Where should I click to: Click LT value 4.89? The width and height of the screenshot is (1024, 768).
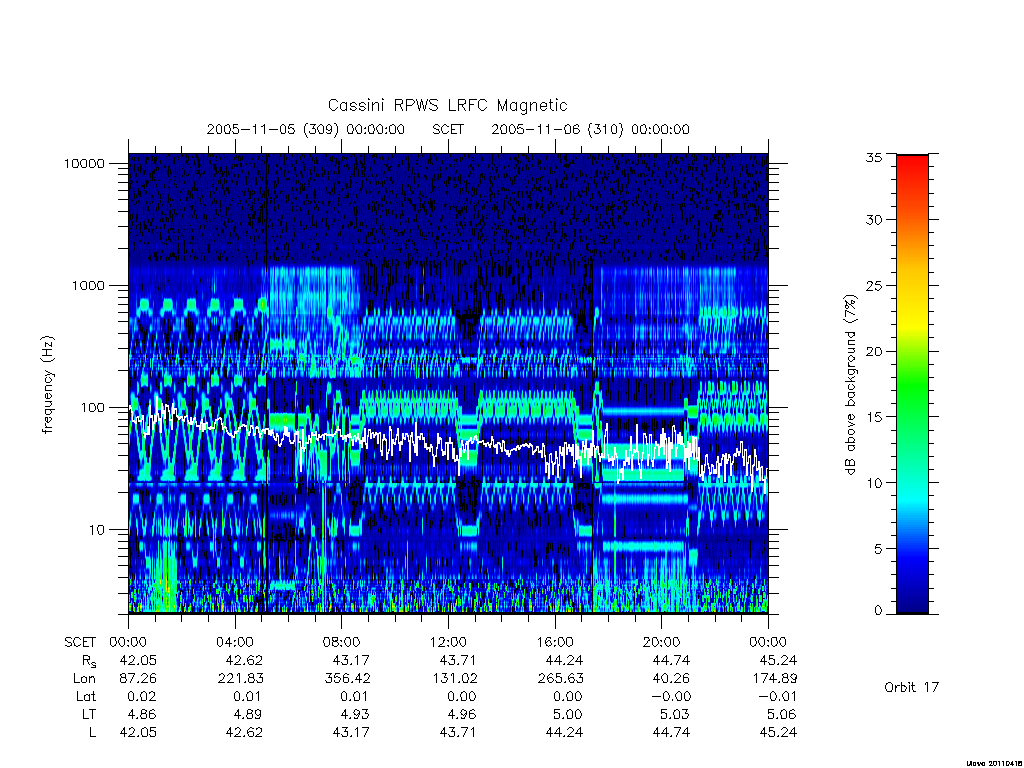pos(249,714)
